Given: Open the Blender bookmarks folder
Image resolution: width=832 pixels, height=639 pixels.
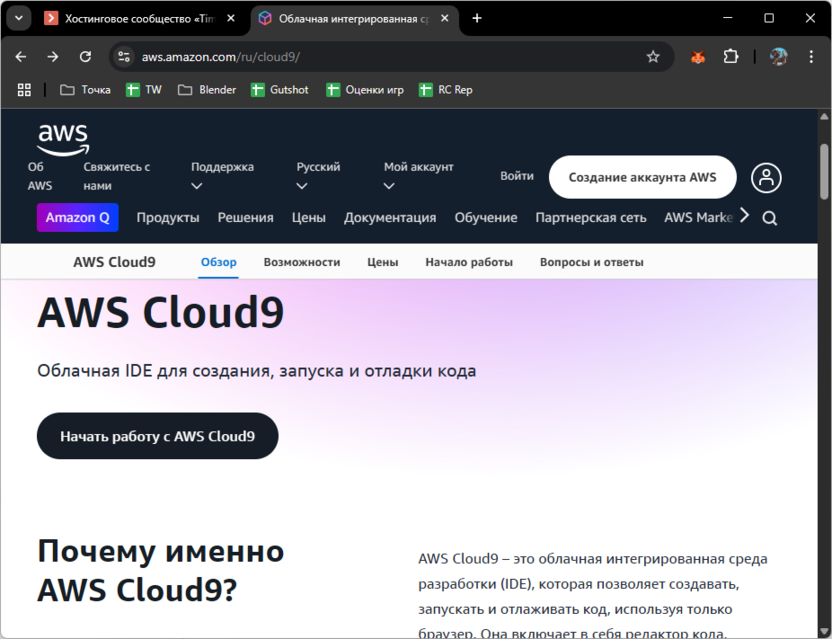Looking at the screenshot, I should click(207, 90).
